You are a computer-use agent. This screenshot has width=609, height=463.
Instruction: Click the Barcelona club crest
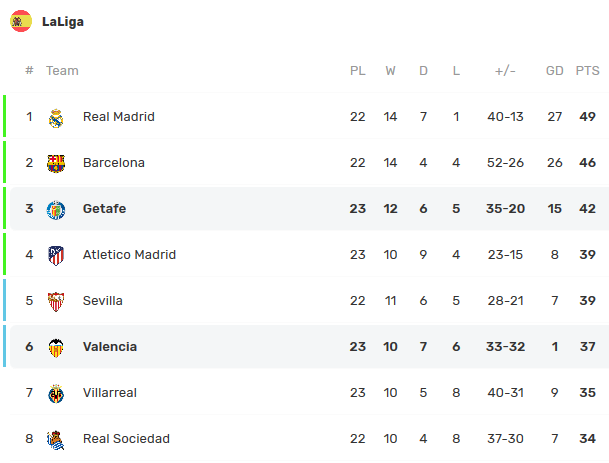[x=56, y=163]
